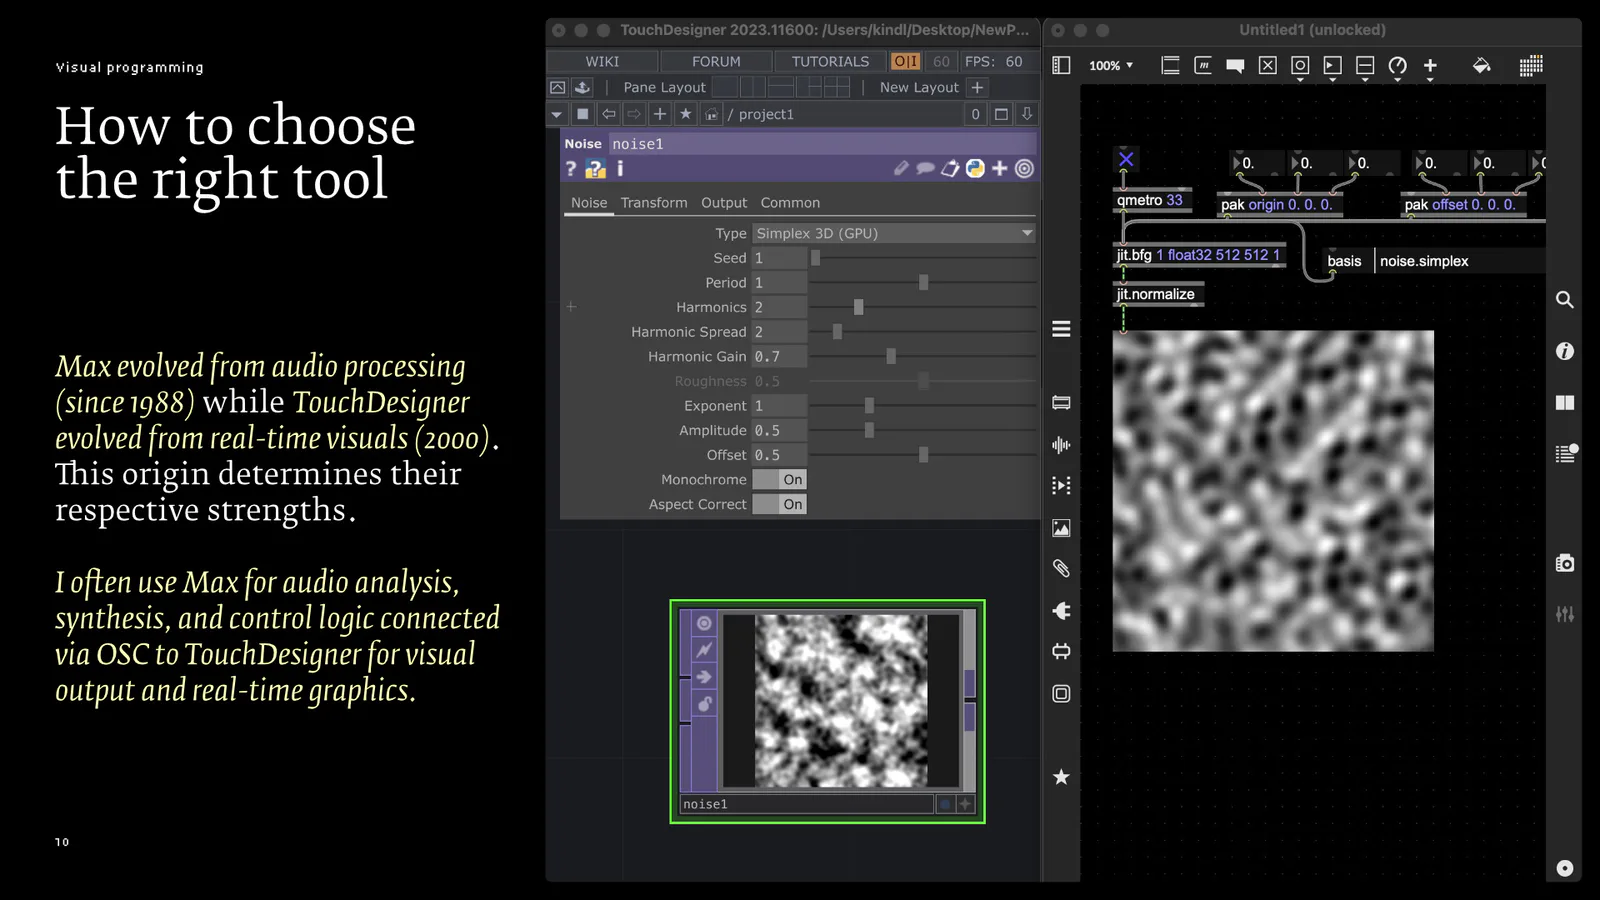Click New Layout plus button
Image resolution: width=1600 pixels, height=900 pixels.
point(977,87)
